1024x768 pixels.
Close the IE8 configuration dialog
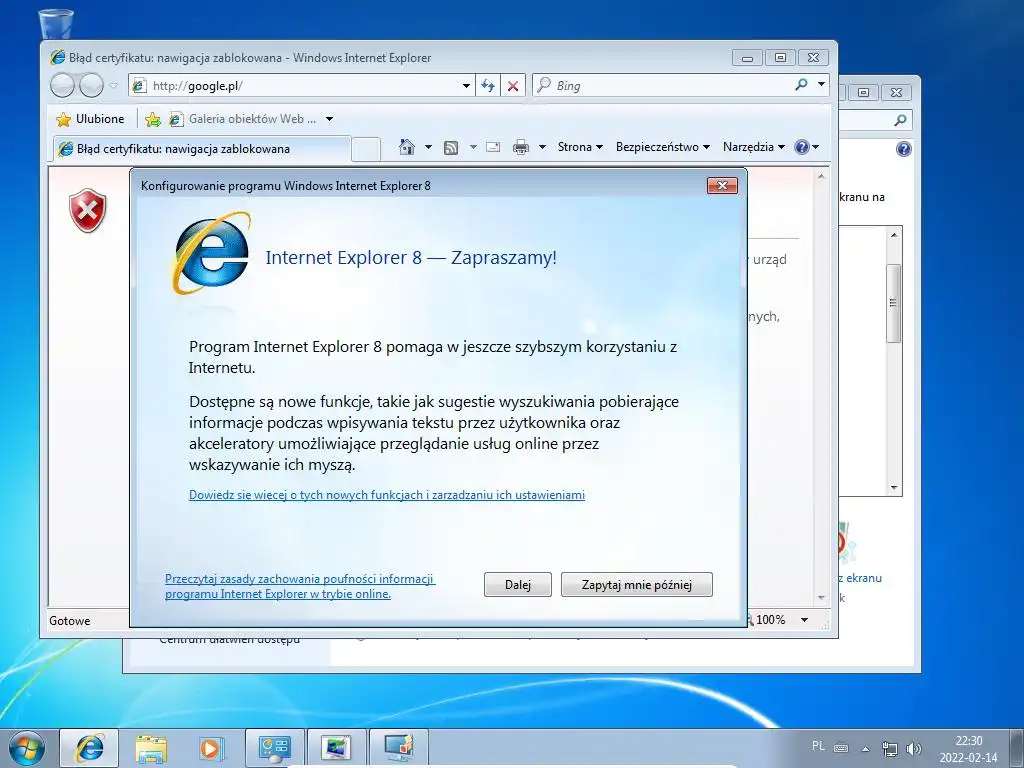[722, 185]
